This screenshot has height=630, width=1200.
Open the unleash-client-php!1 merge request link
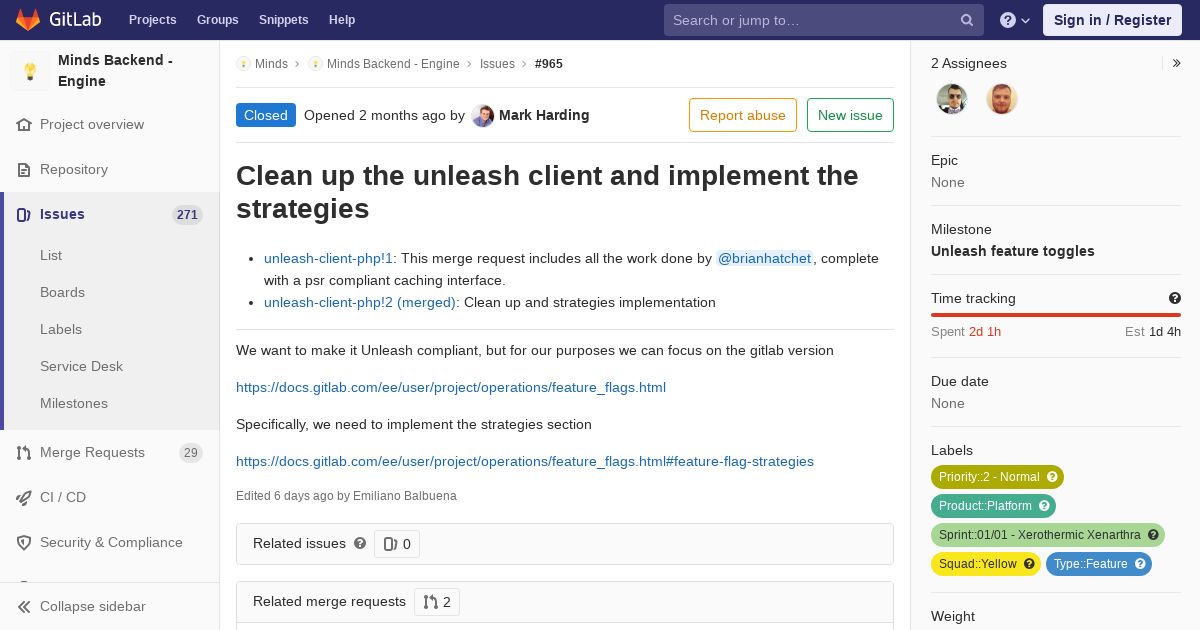(x=329, y=258)
